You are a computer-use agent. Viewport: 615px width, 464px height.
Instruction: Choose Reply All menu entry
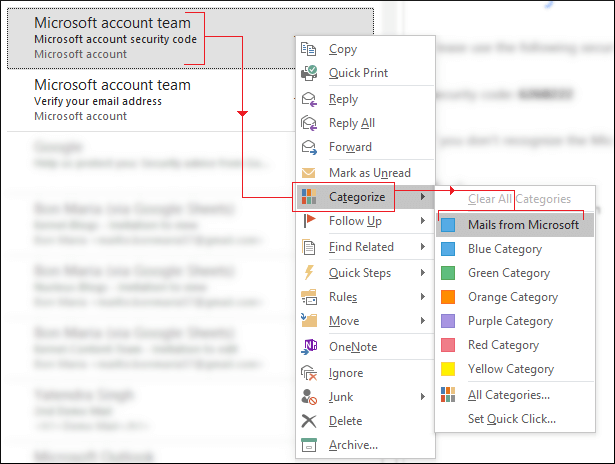click(x=365, y=123)
